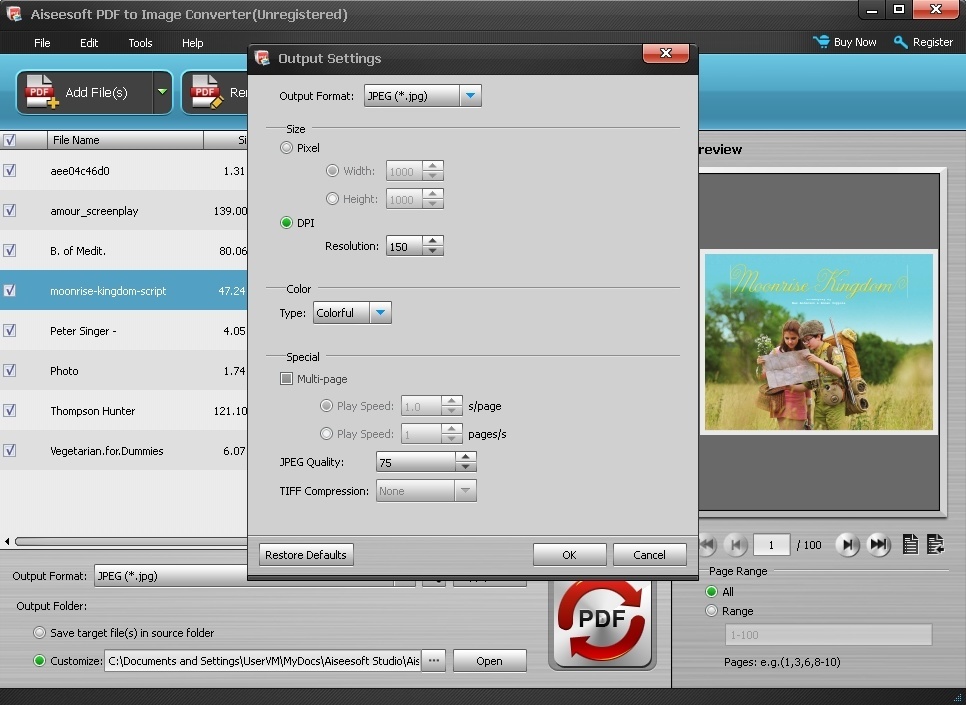Image resolution: width=966 pixels, height=705 pixels.
Task: Select the DPI radio button
Action: pyautogui.click(x=286, y=222)
